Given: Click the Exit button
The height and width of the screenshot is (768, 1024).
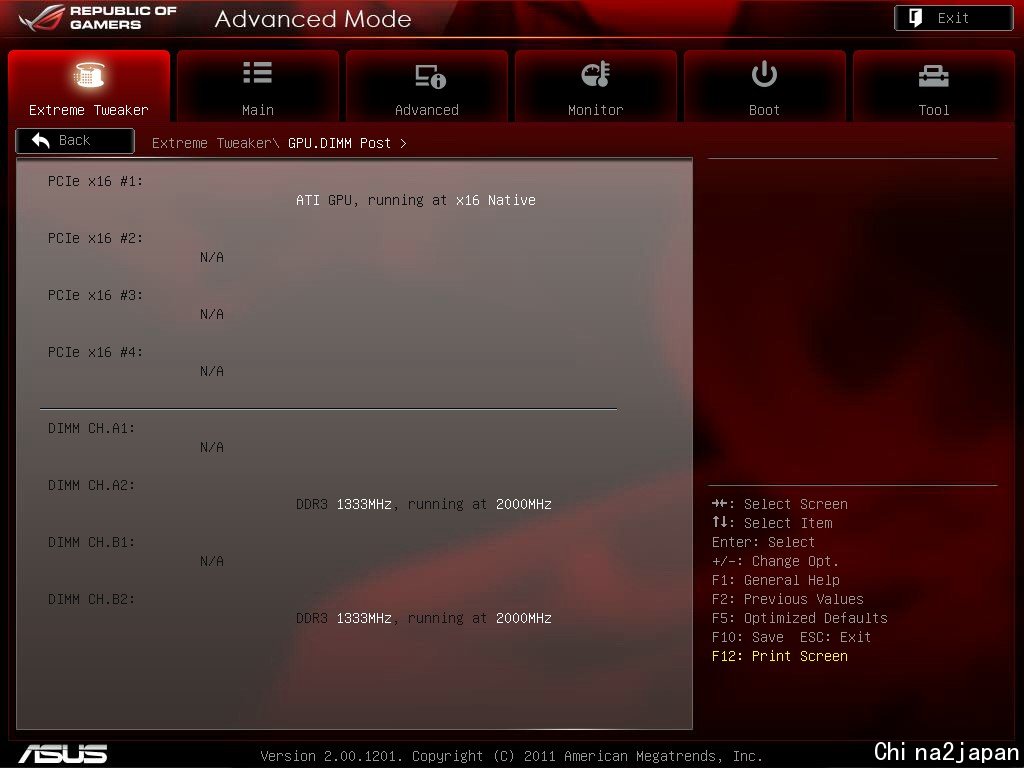Looking at the screenshot, I should [x=953, y=18].
